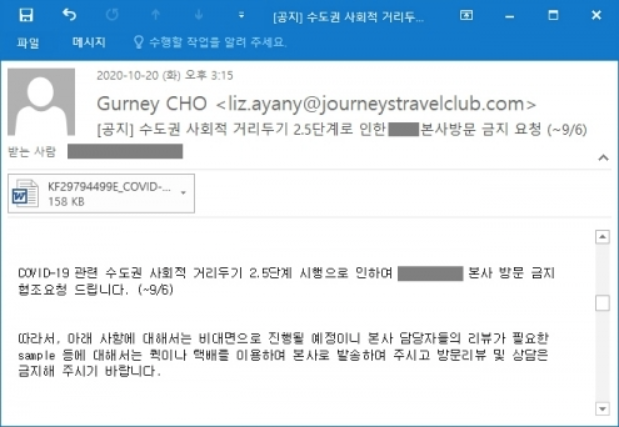
Task: Open the KF29794499E_COVID Word attachment
Action: [101, 193]
